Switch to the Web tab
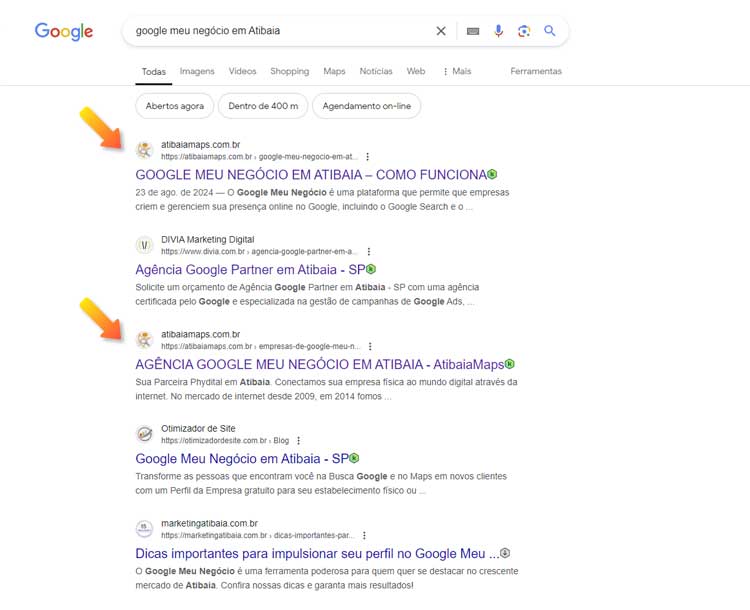 pyautogui.click(x=416, y=71)
